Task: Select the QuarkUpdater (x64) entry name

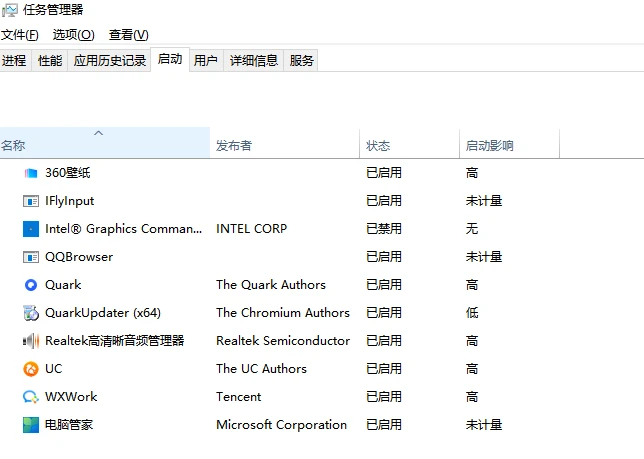Action: click(103, 313)
